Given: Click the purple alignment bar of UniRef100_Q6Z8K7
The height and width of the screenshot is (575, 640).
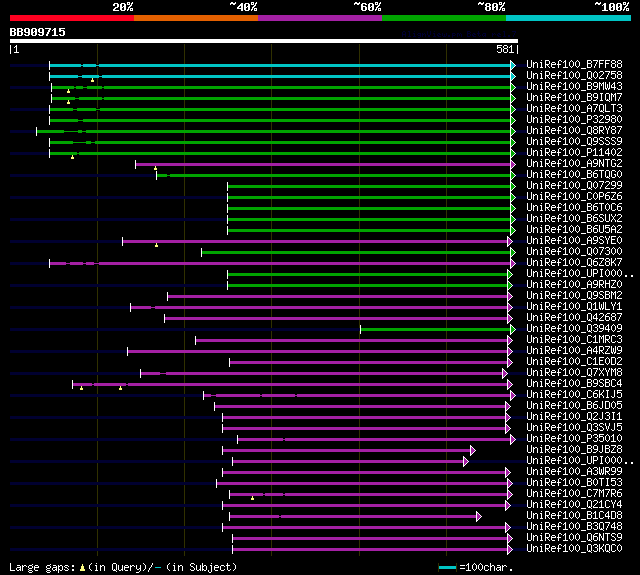Looking at the screenshot, I should (280, 264).
